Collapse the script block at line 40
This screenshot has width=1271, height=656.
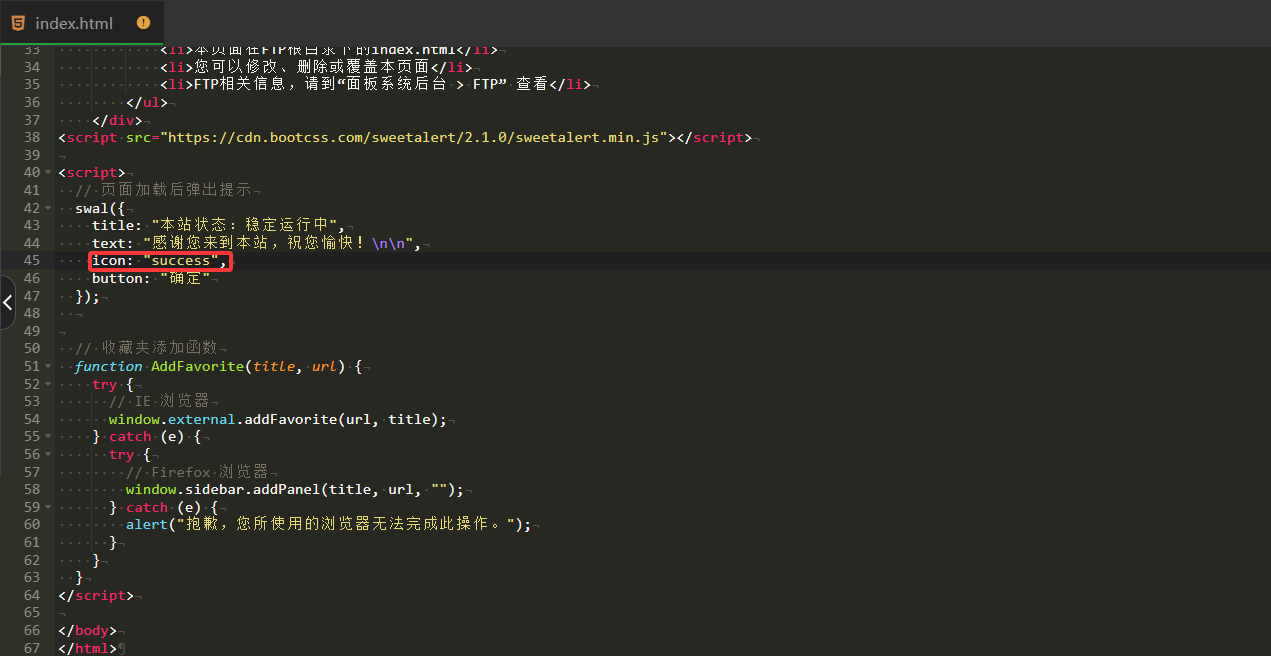pos(50,173)
